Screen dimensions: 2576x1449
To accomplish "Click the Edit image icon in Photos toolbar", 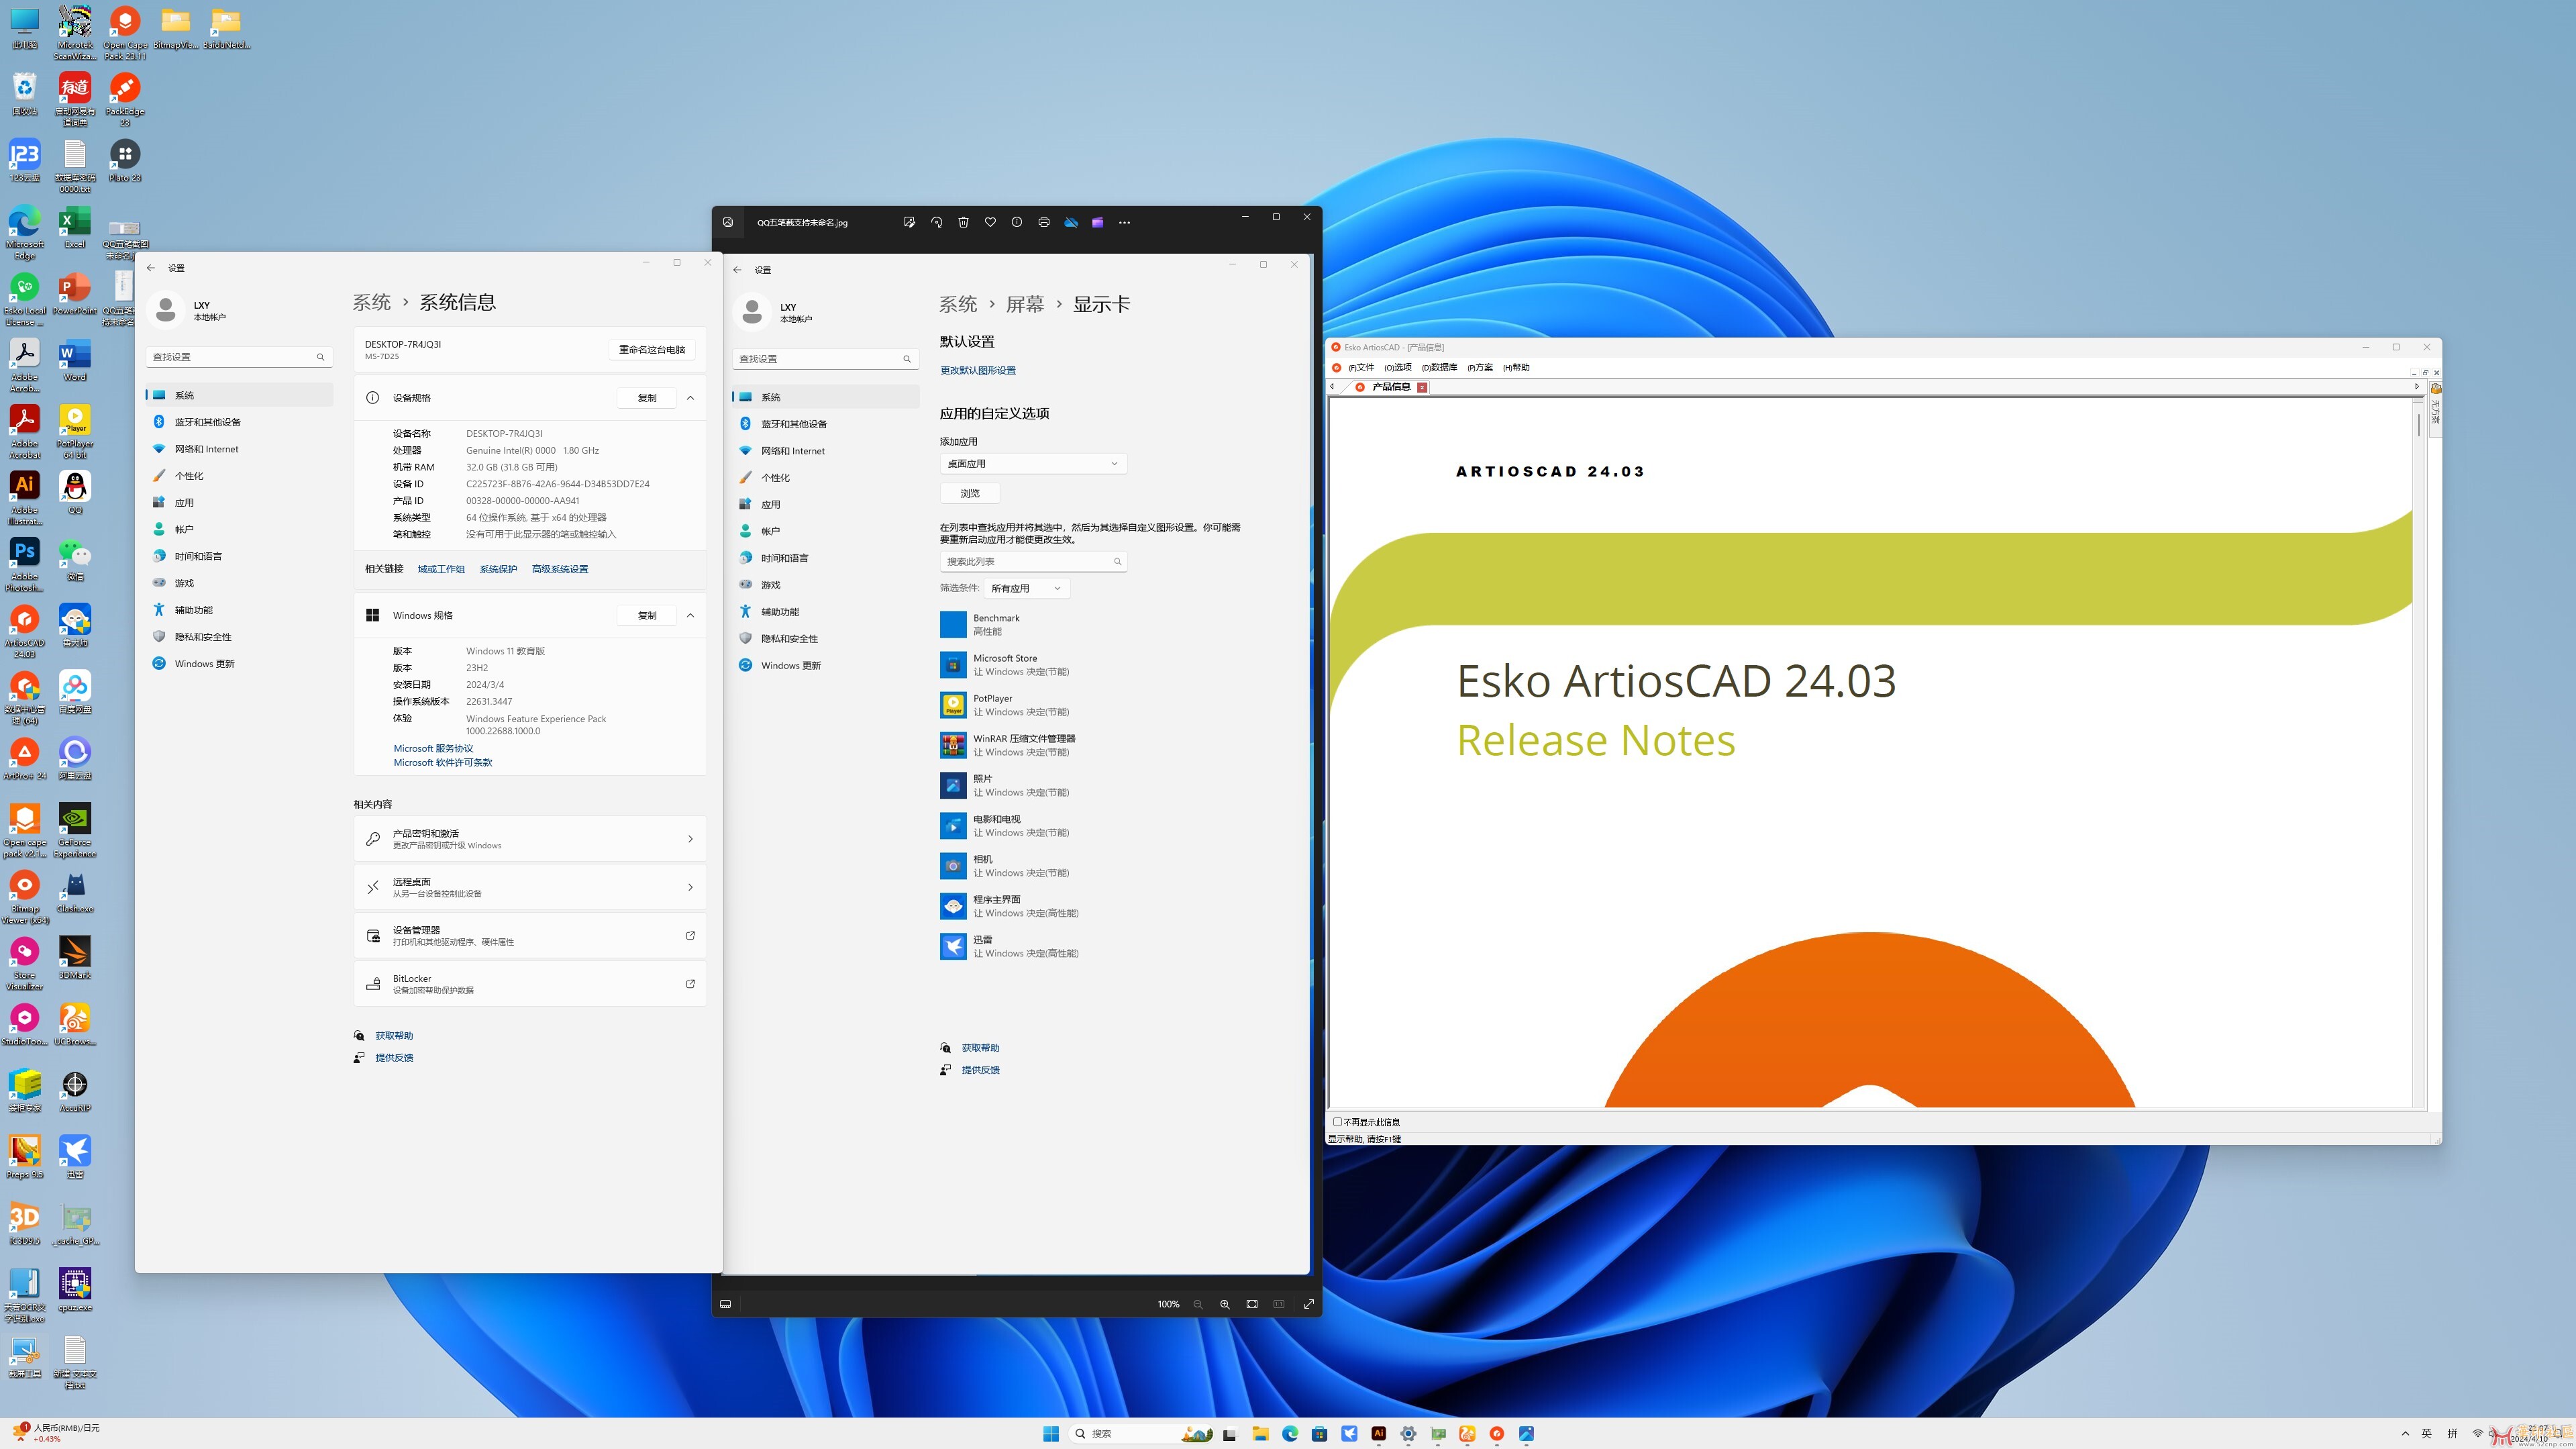I will coord(909,222).
